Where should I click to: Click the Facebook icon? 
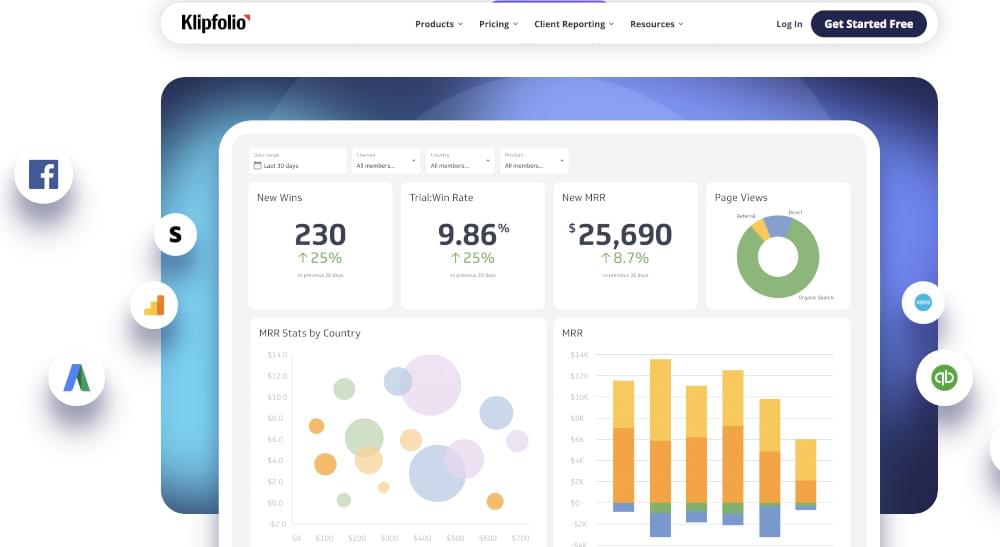[43, 174]
